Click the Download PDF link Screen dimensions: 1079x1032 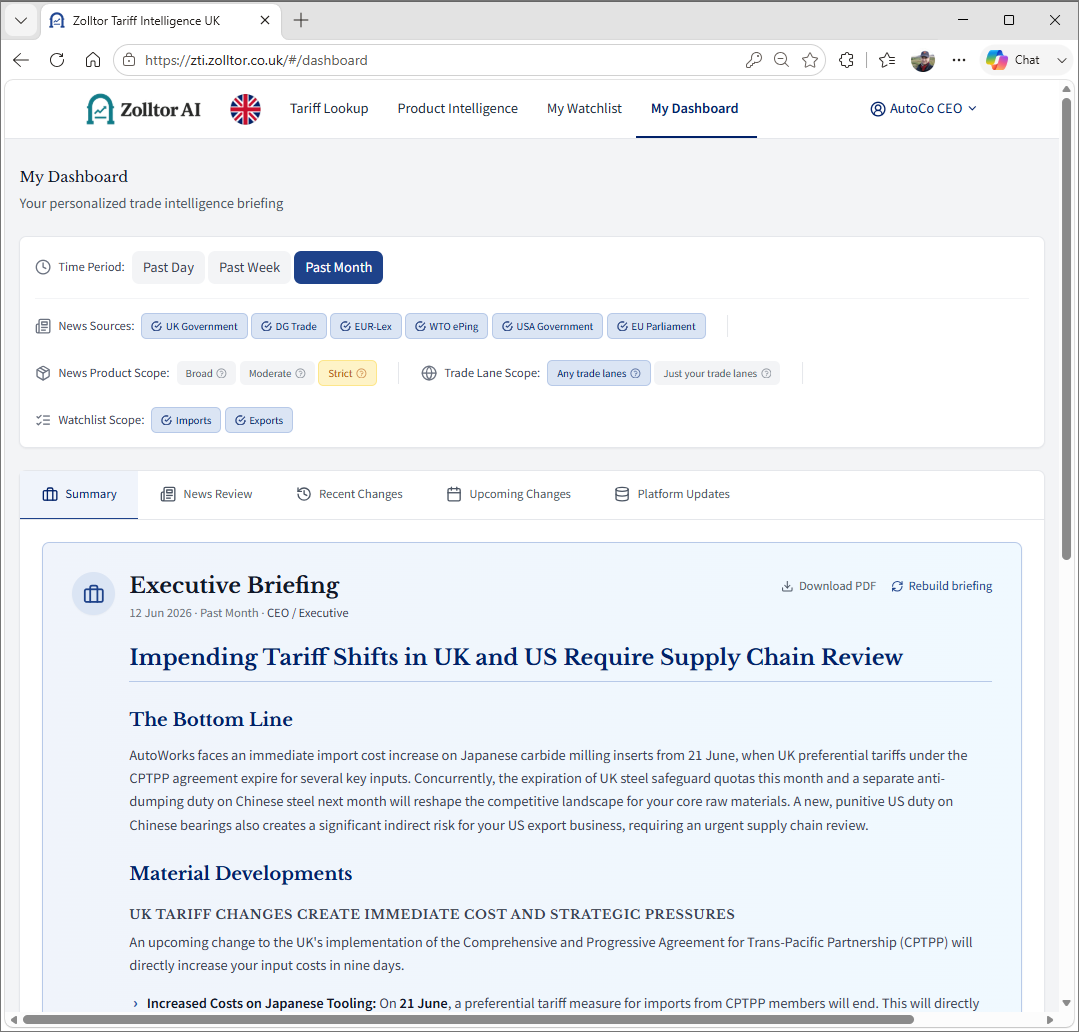click(829, 586)
